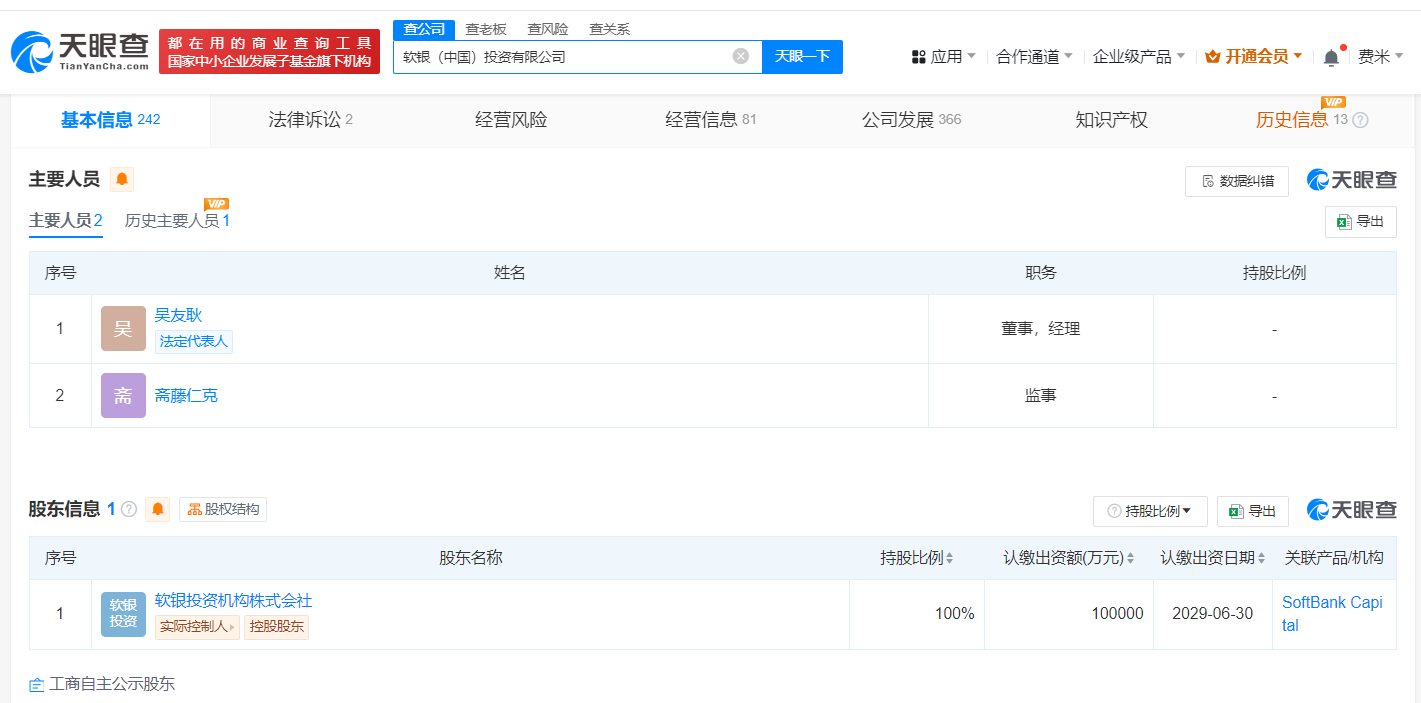The image size is (1421, 703).
Task: Click the 董事，经理 position cell
Action: pyautogui.click(x=1041, y=329)
